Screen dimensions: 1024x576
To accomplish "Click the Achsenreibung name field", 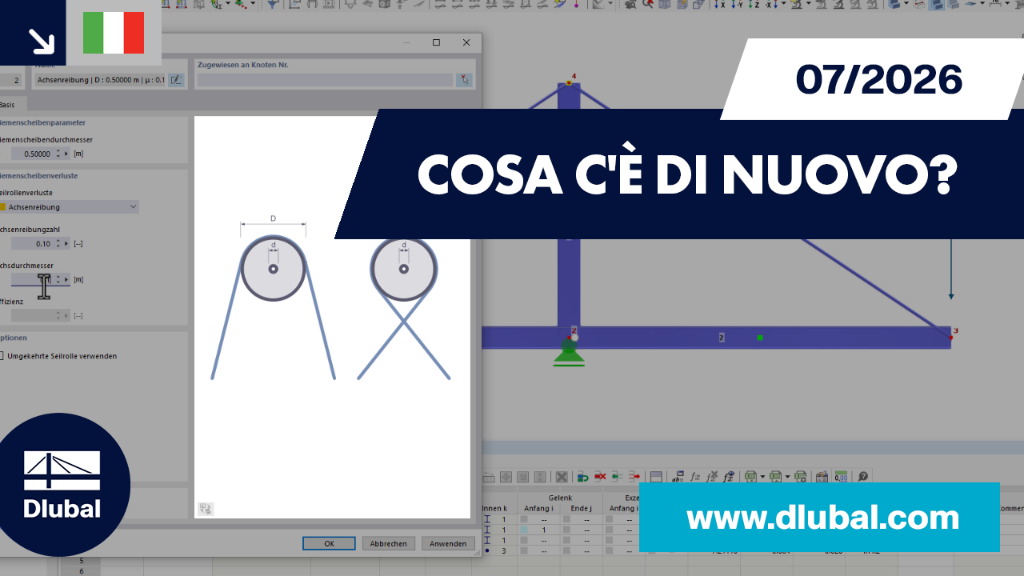I will point(101,80).
